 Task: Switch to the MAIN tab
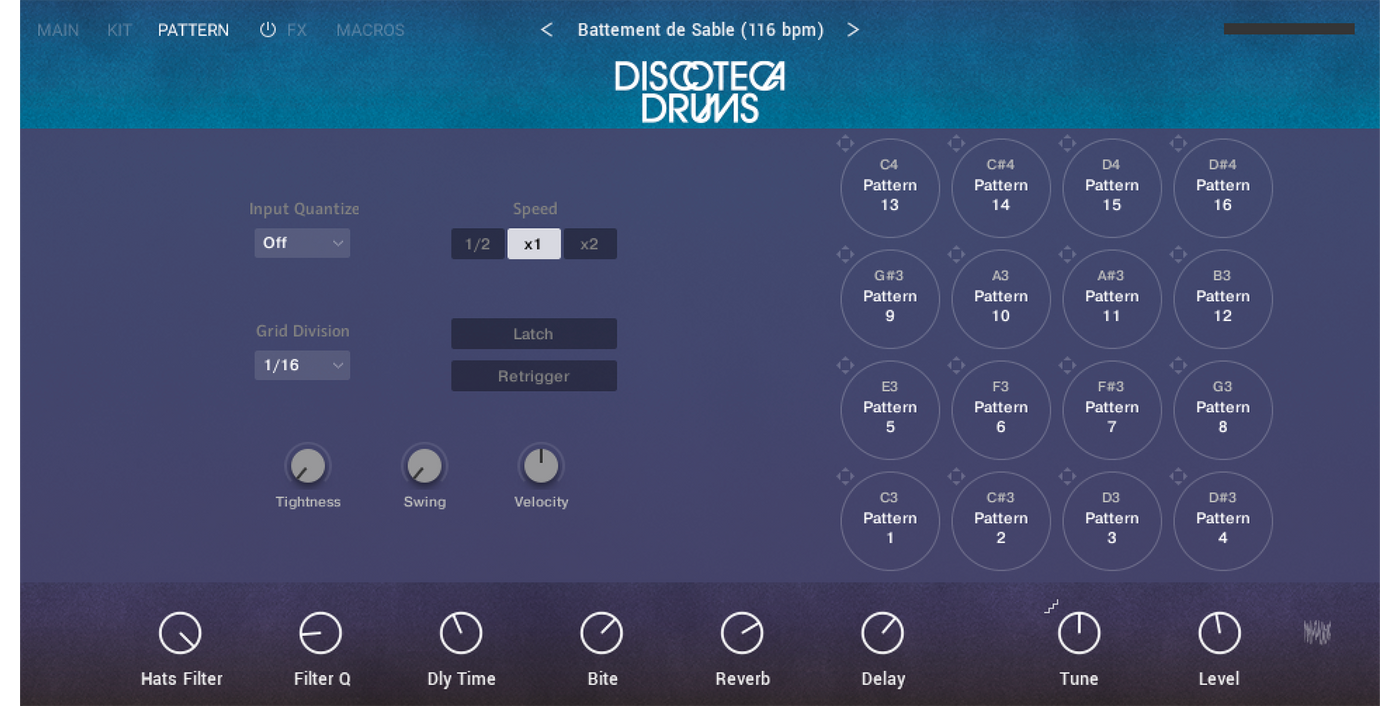[58, 30]
